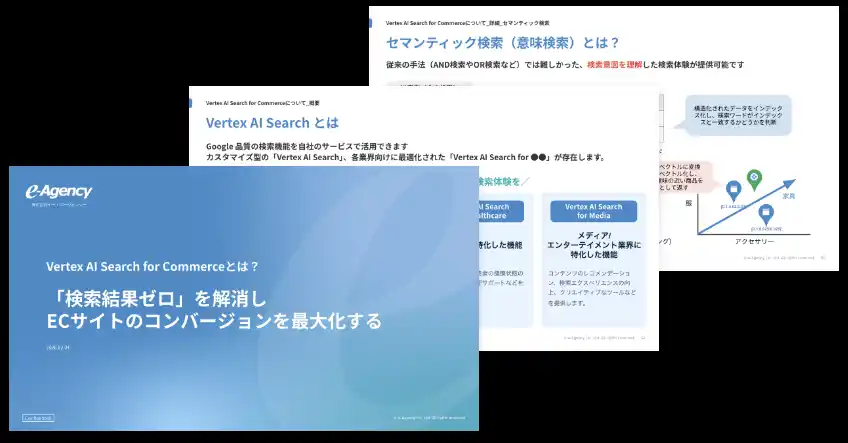Viewport: 848px width, 443px height.
Task: Select the cover slide title about 検索結果ゼロ
Action: pos(214,310)
